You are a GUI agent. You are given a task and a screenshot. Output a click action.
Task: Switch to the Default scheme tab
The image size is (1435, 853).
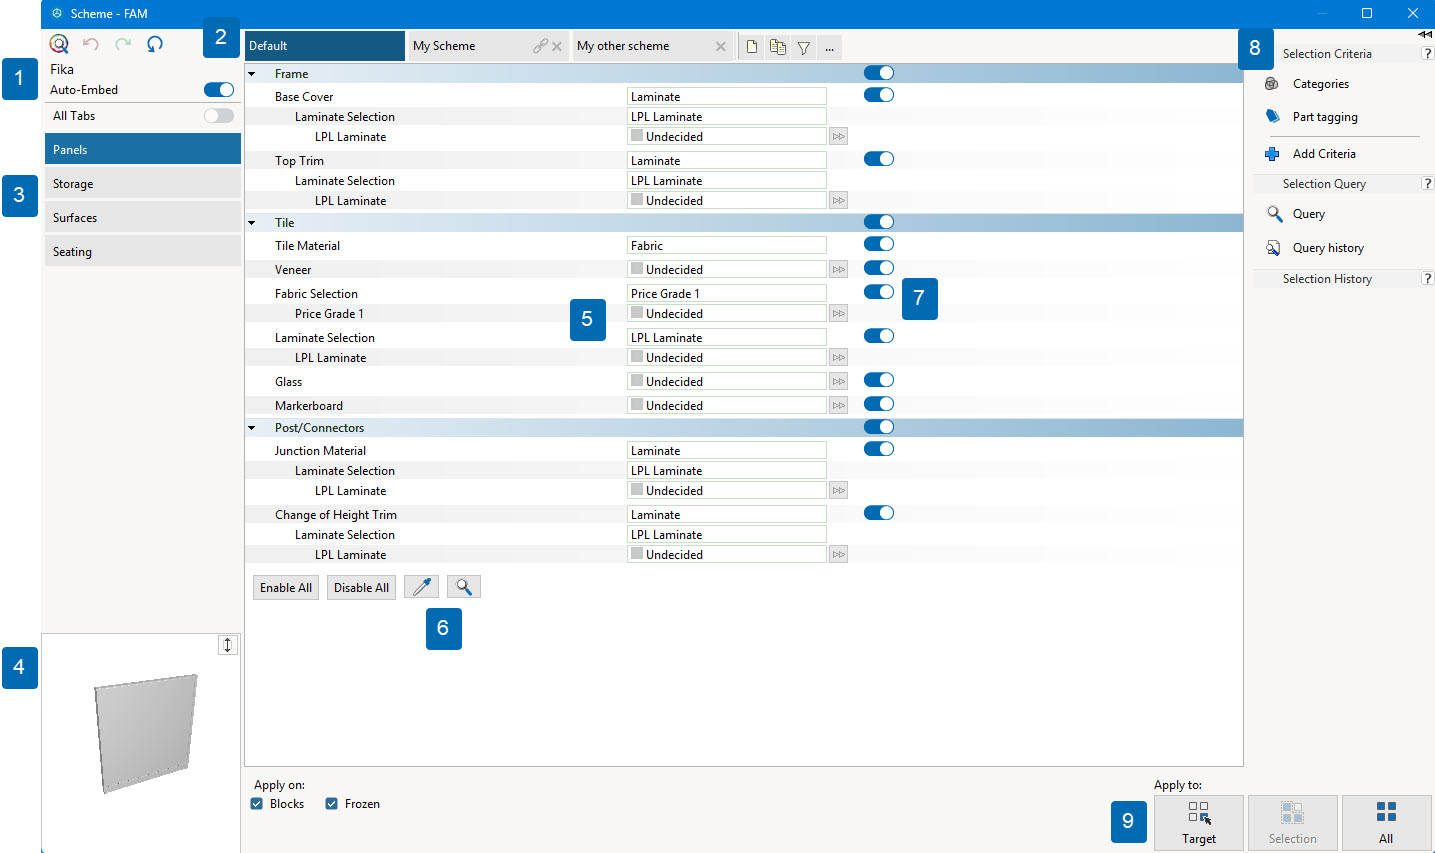click(325, 46)
